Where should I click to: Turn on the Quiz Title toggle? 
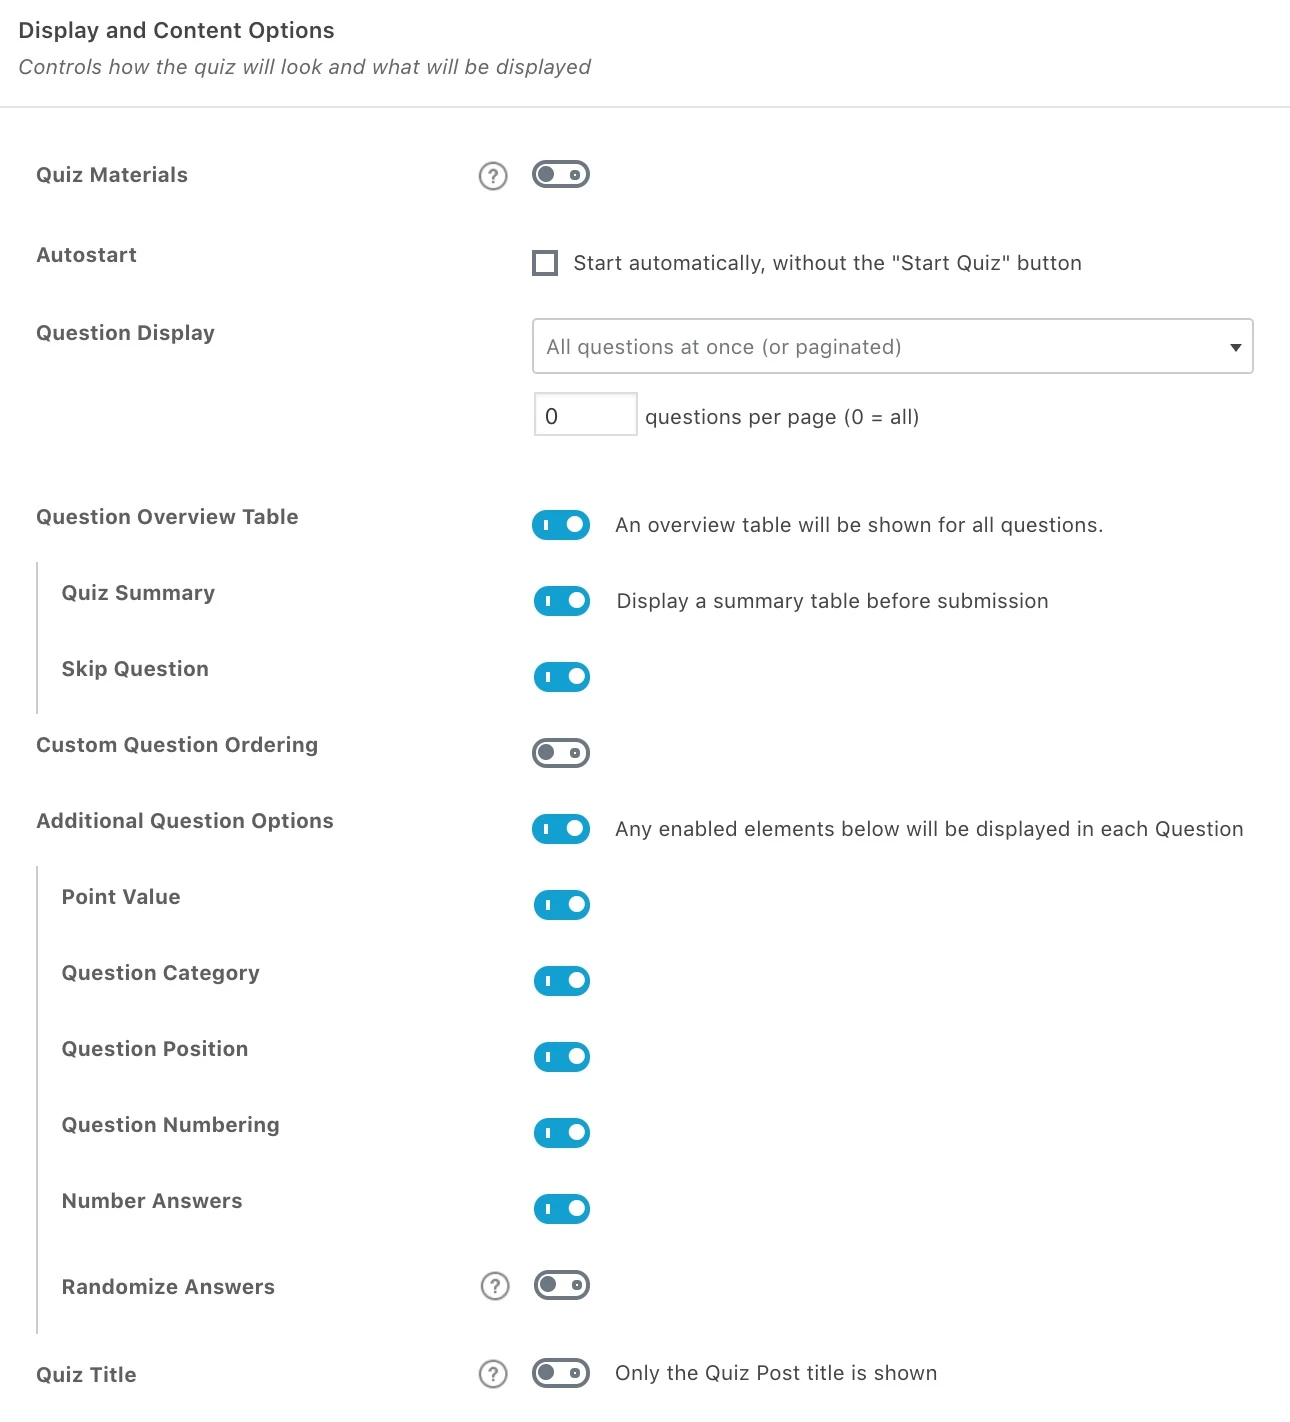(561, 1373)
